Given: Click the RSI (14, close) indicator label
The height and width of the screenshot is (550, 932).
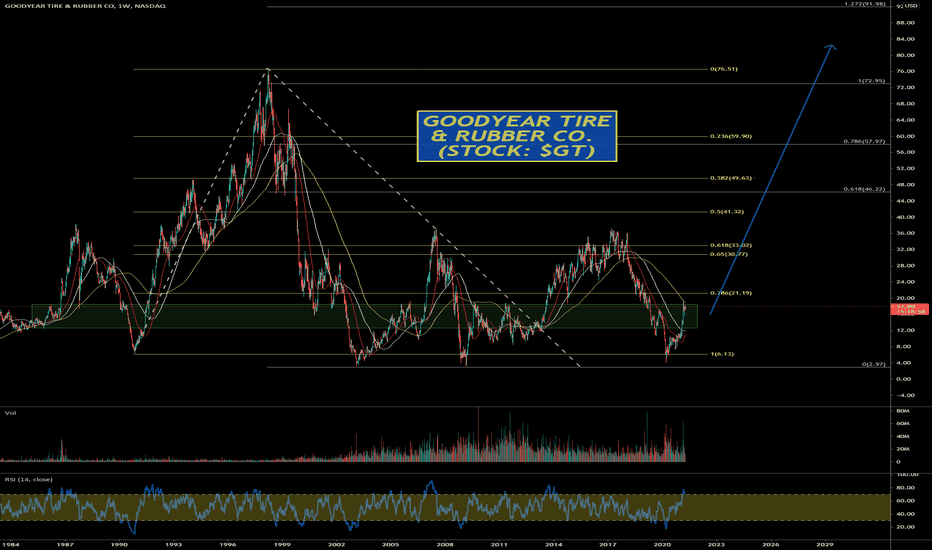Looking at the screenshot, I should [x=29, y=479].
